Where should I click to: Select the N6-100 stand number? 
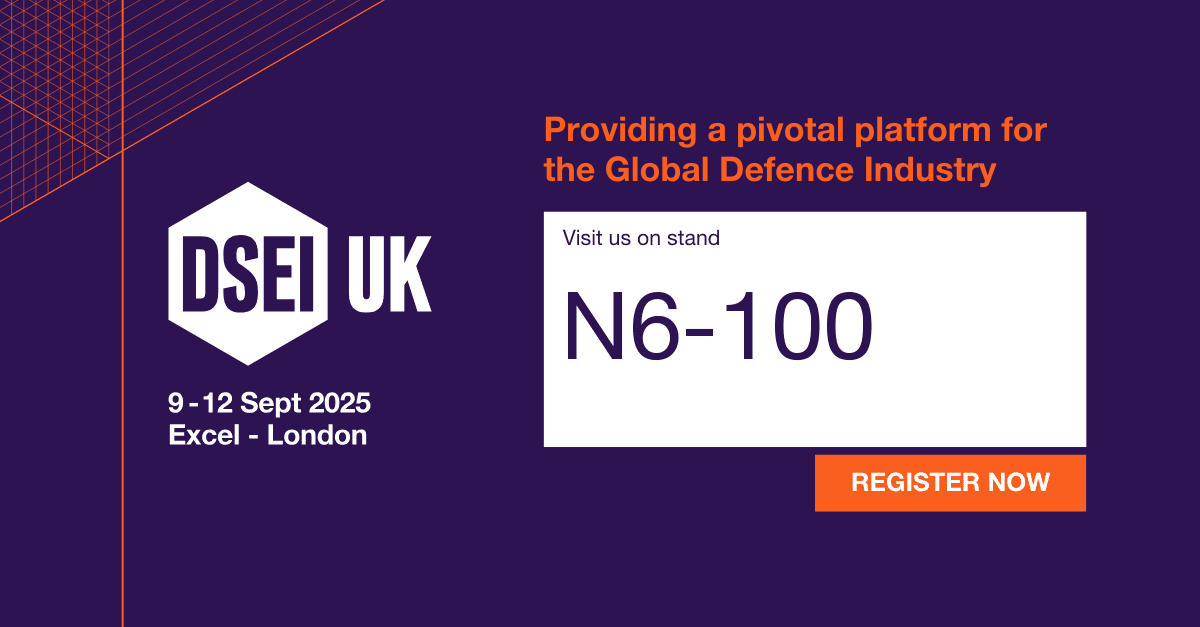pyautogui.click(x=718, y=327)
